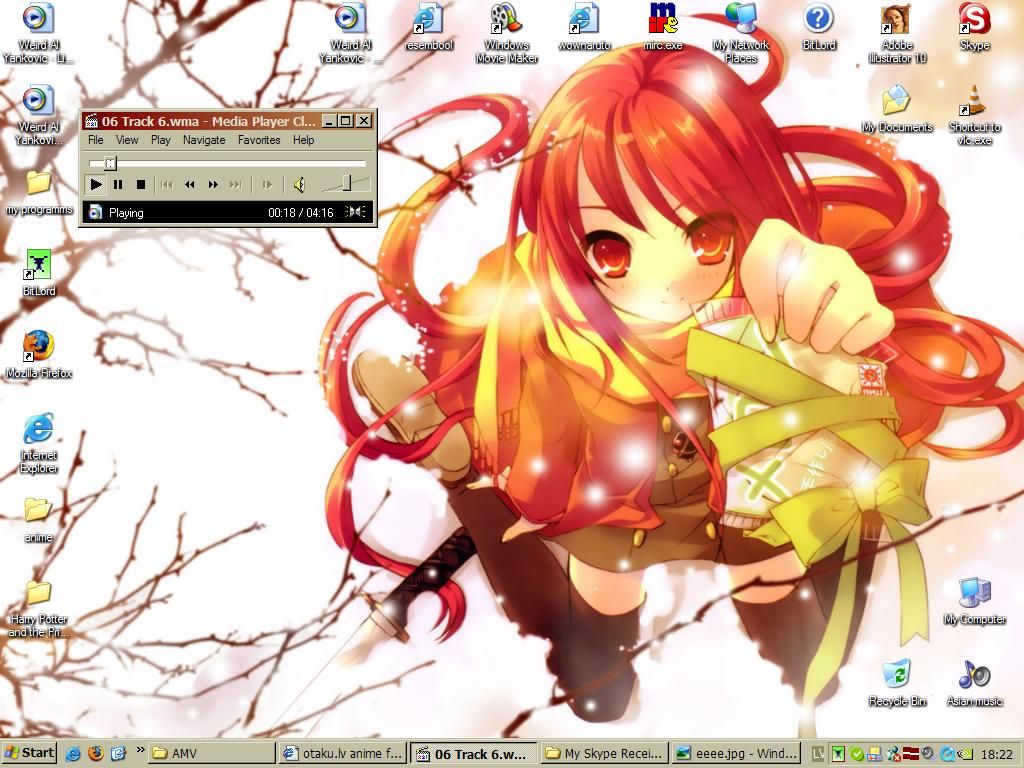Select the Adobe Illustrator 10 shortcut
This screenshot has height=768, width=1024.
897,34
